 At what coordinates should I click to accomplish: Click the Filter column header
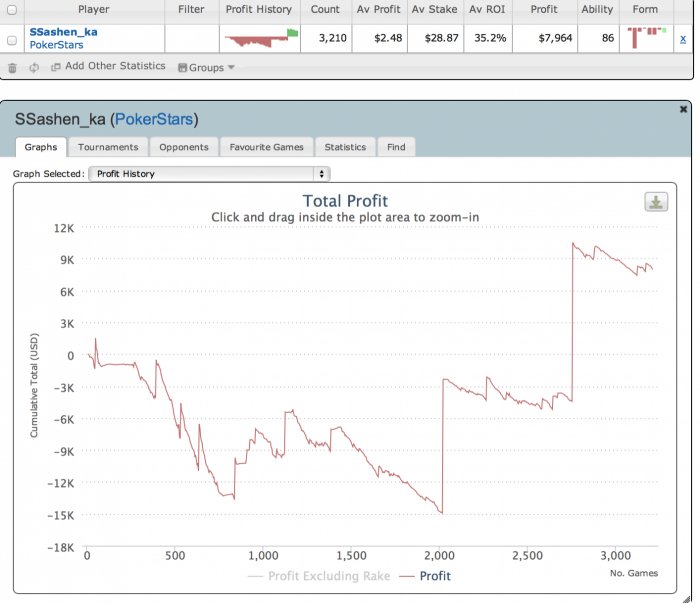(191, 9)
